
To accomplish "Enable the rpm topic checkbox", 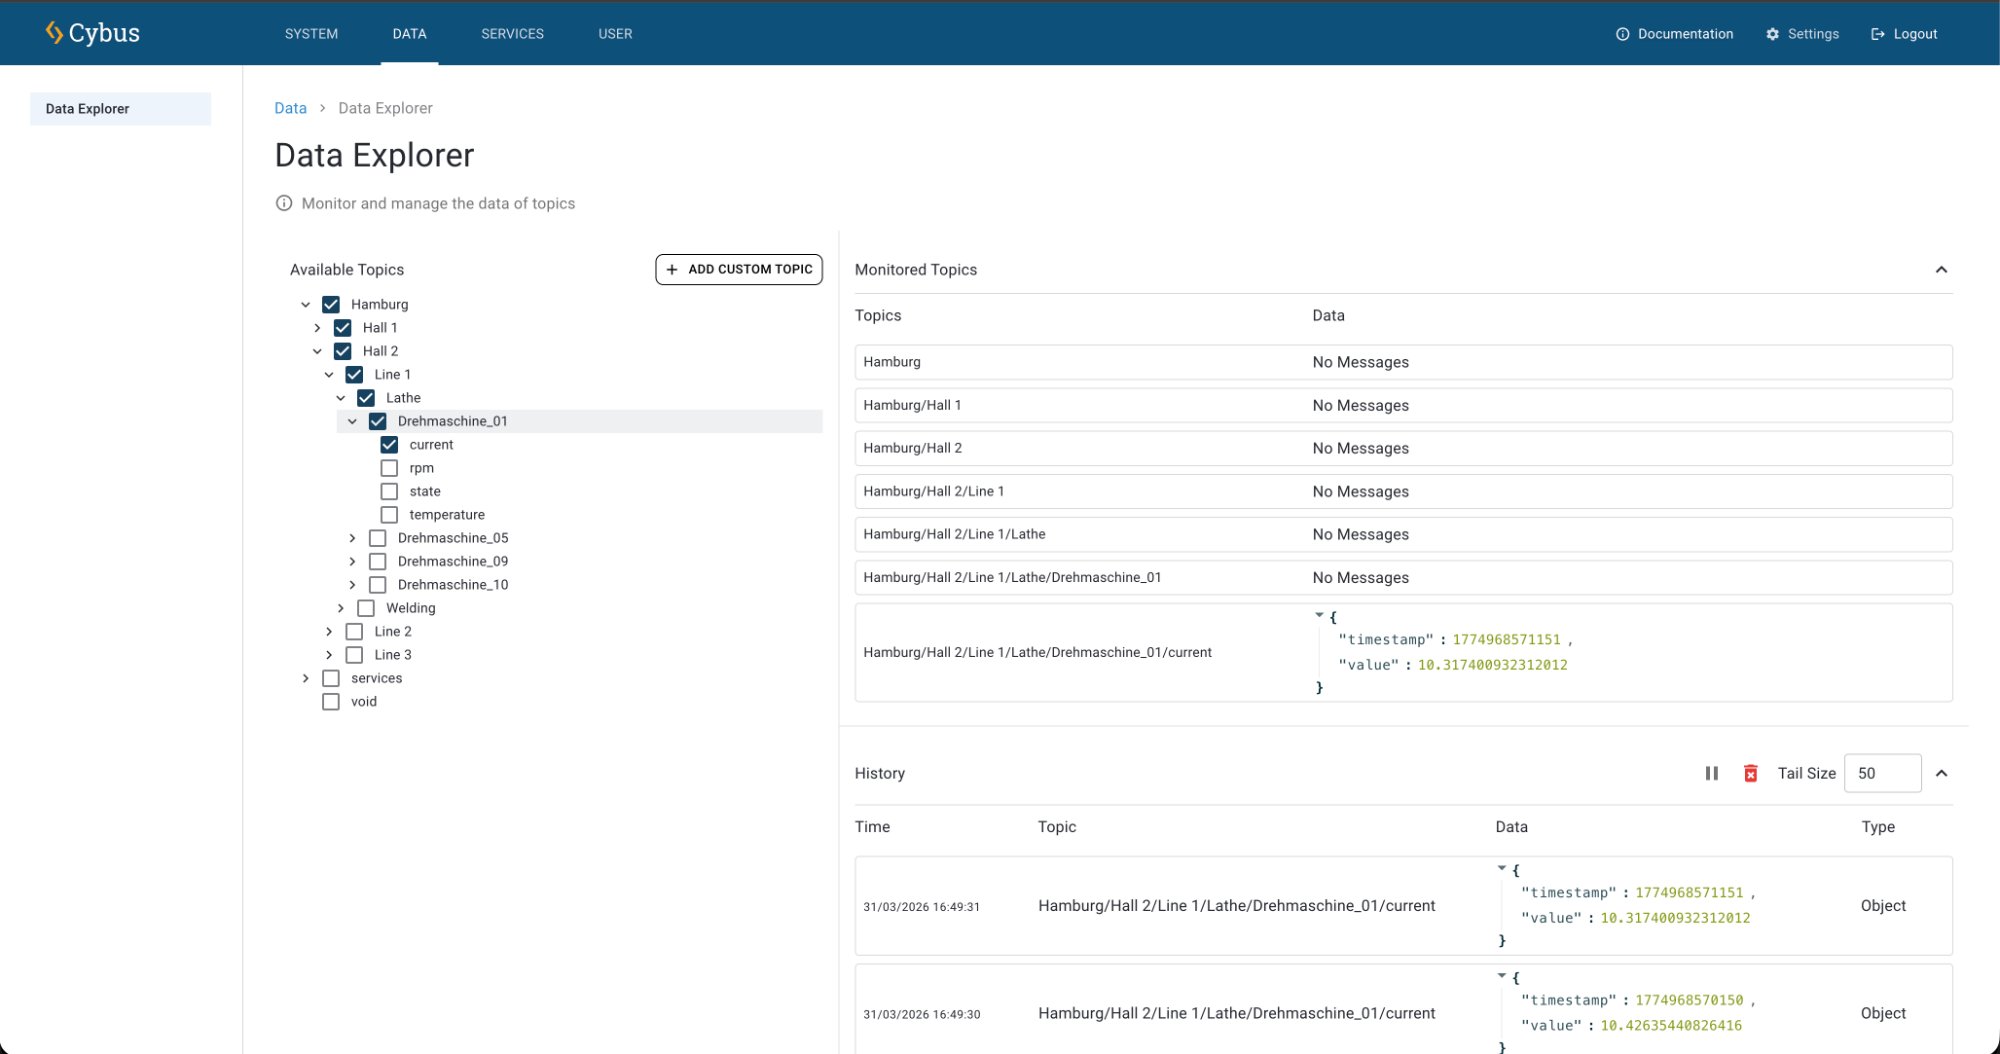I will (389, 468).
